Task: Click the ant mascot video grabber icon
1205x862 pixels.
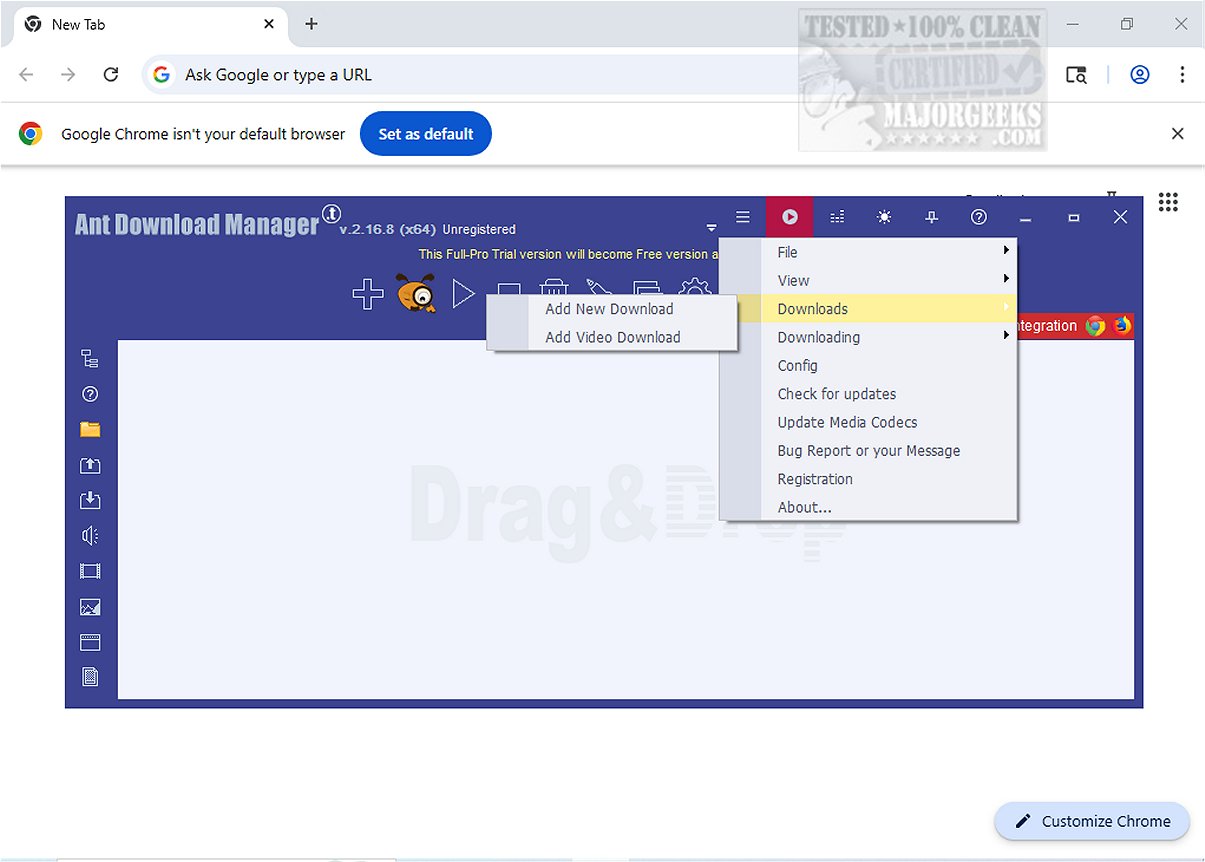Action: click(x=415, y=294)
